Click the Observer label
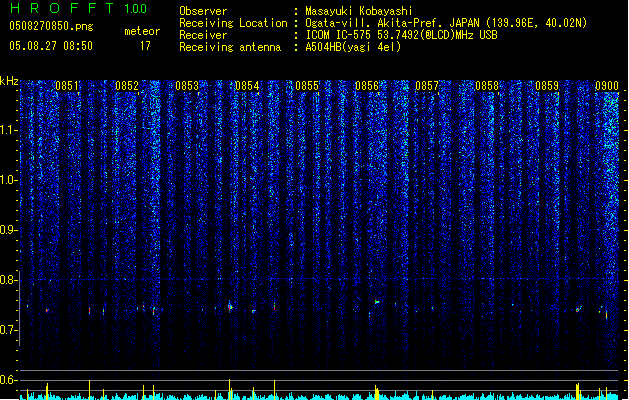The width and height of the screenshot is (629, 400). [203, 11]
